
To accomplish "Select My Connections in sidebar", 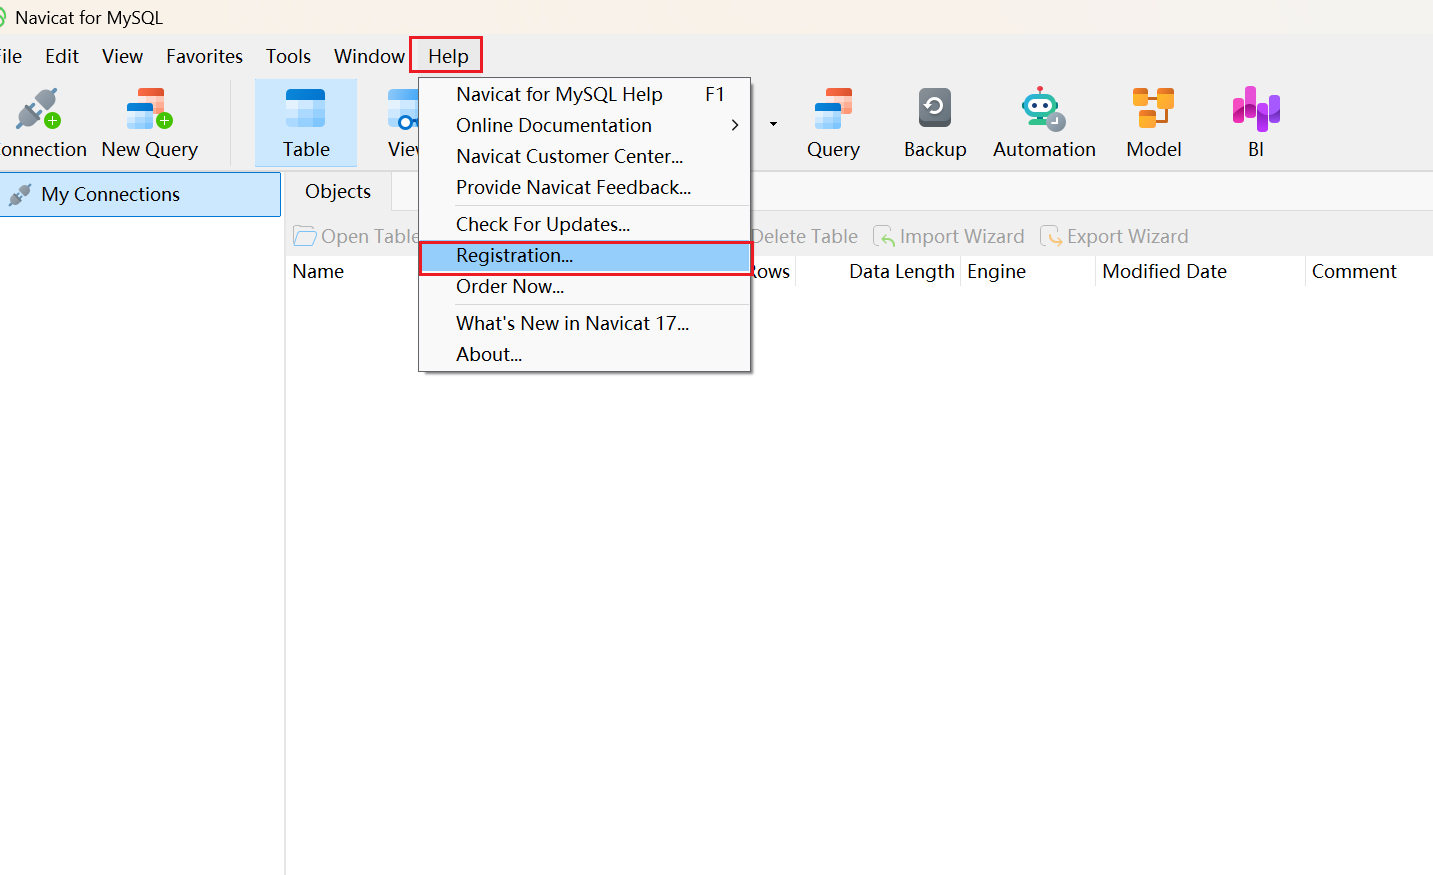I will coord(140,194).
